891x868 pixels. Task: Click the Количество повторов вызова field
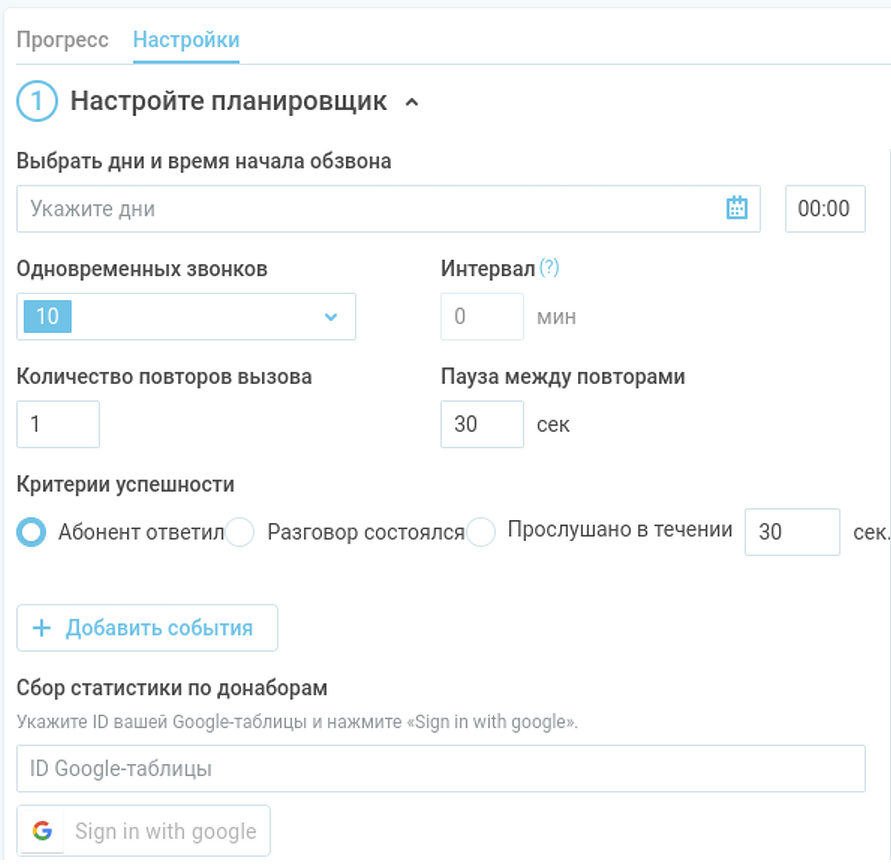tap(58, 424)
